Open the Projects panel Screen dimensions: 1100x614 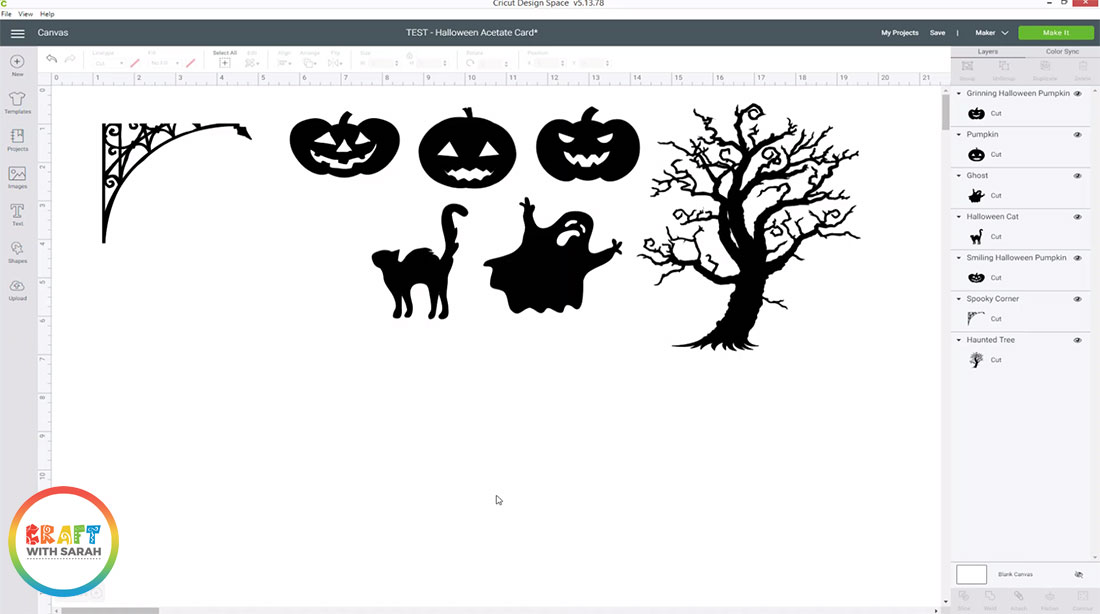coord(17,139)
